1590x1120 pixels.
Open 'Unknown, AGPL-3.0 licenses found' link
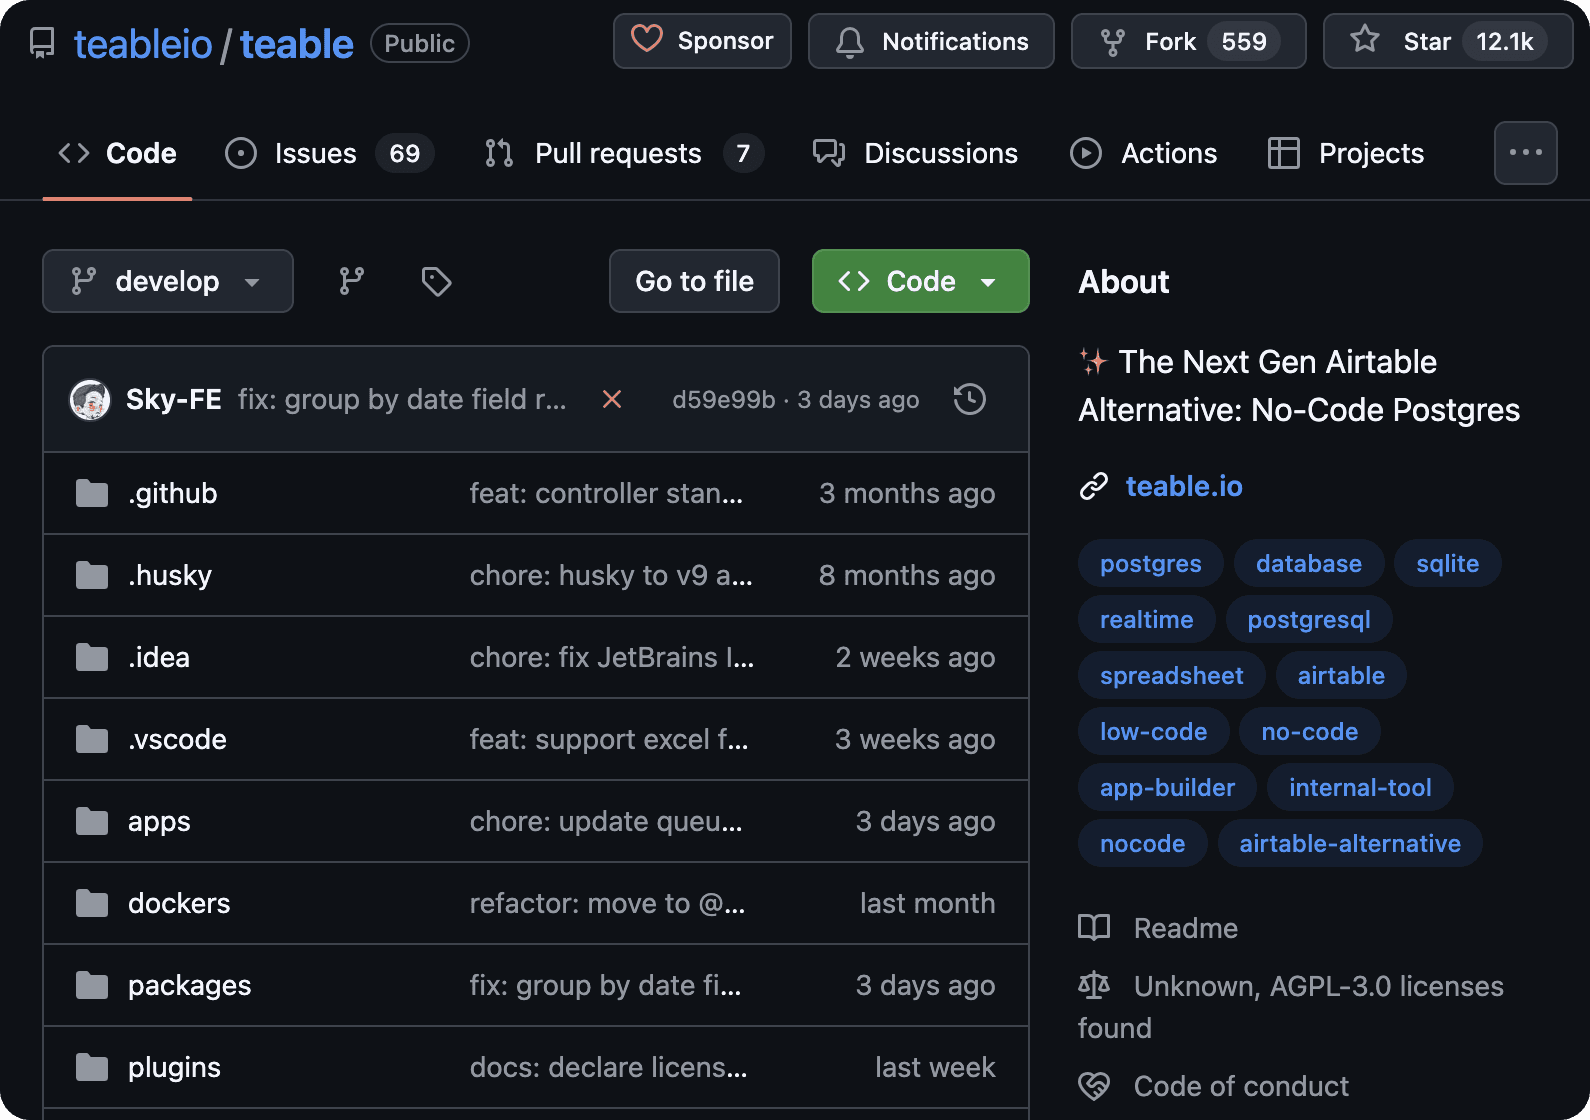tap(1291, 1007)
